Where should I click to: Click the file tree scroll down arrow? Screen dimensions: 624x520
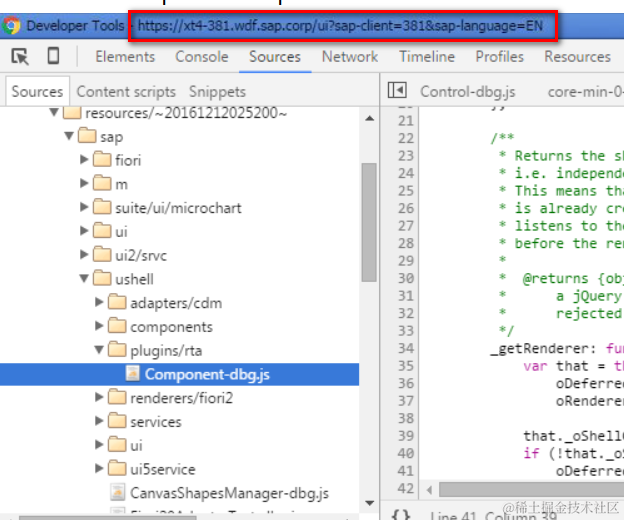[x=369, y=503]
